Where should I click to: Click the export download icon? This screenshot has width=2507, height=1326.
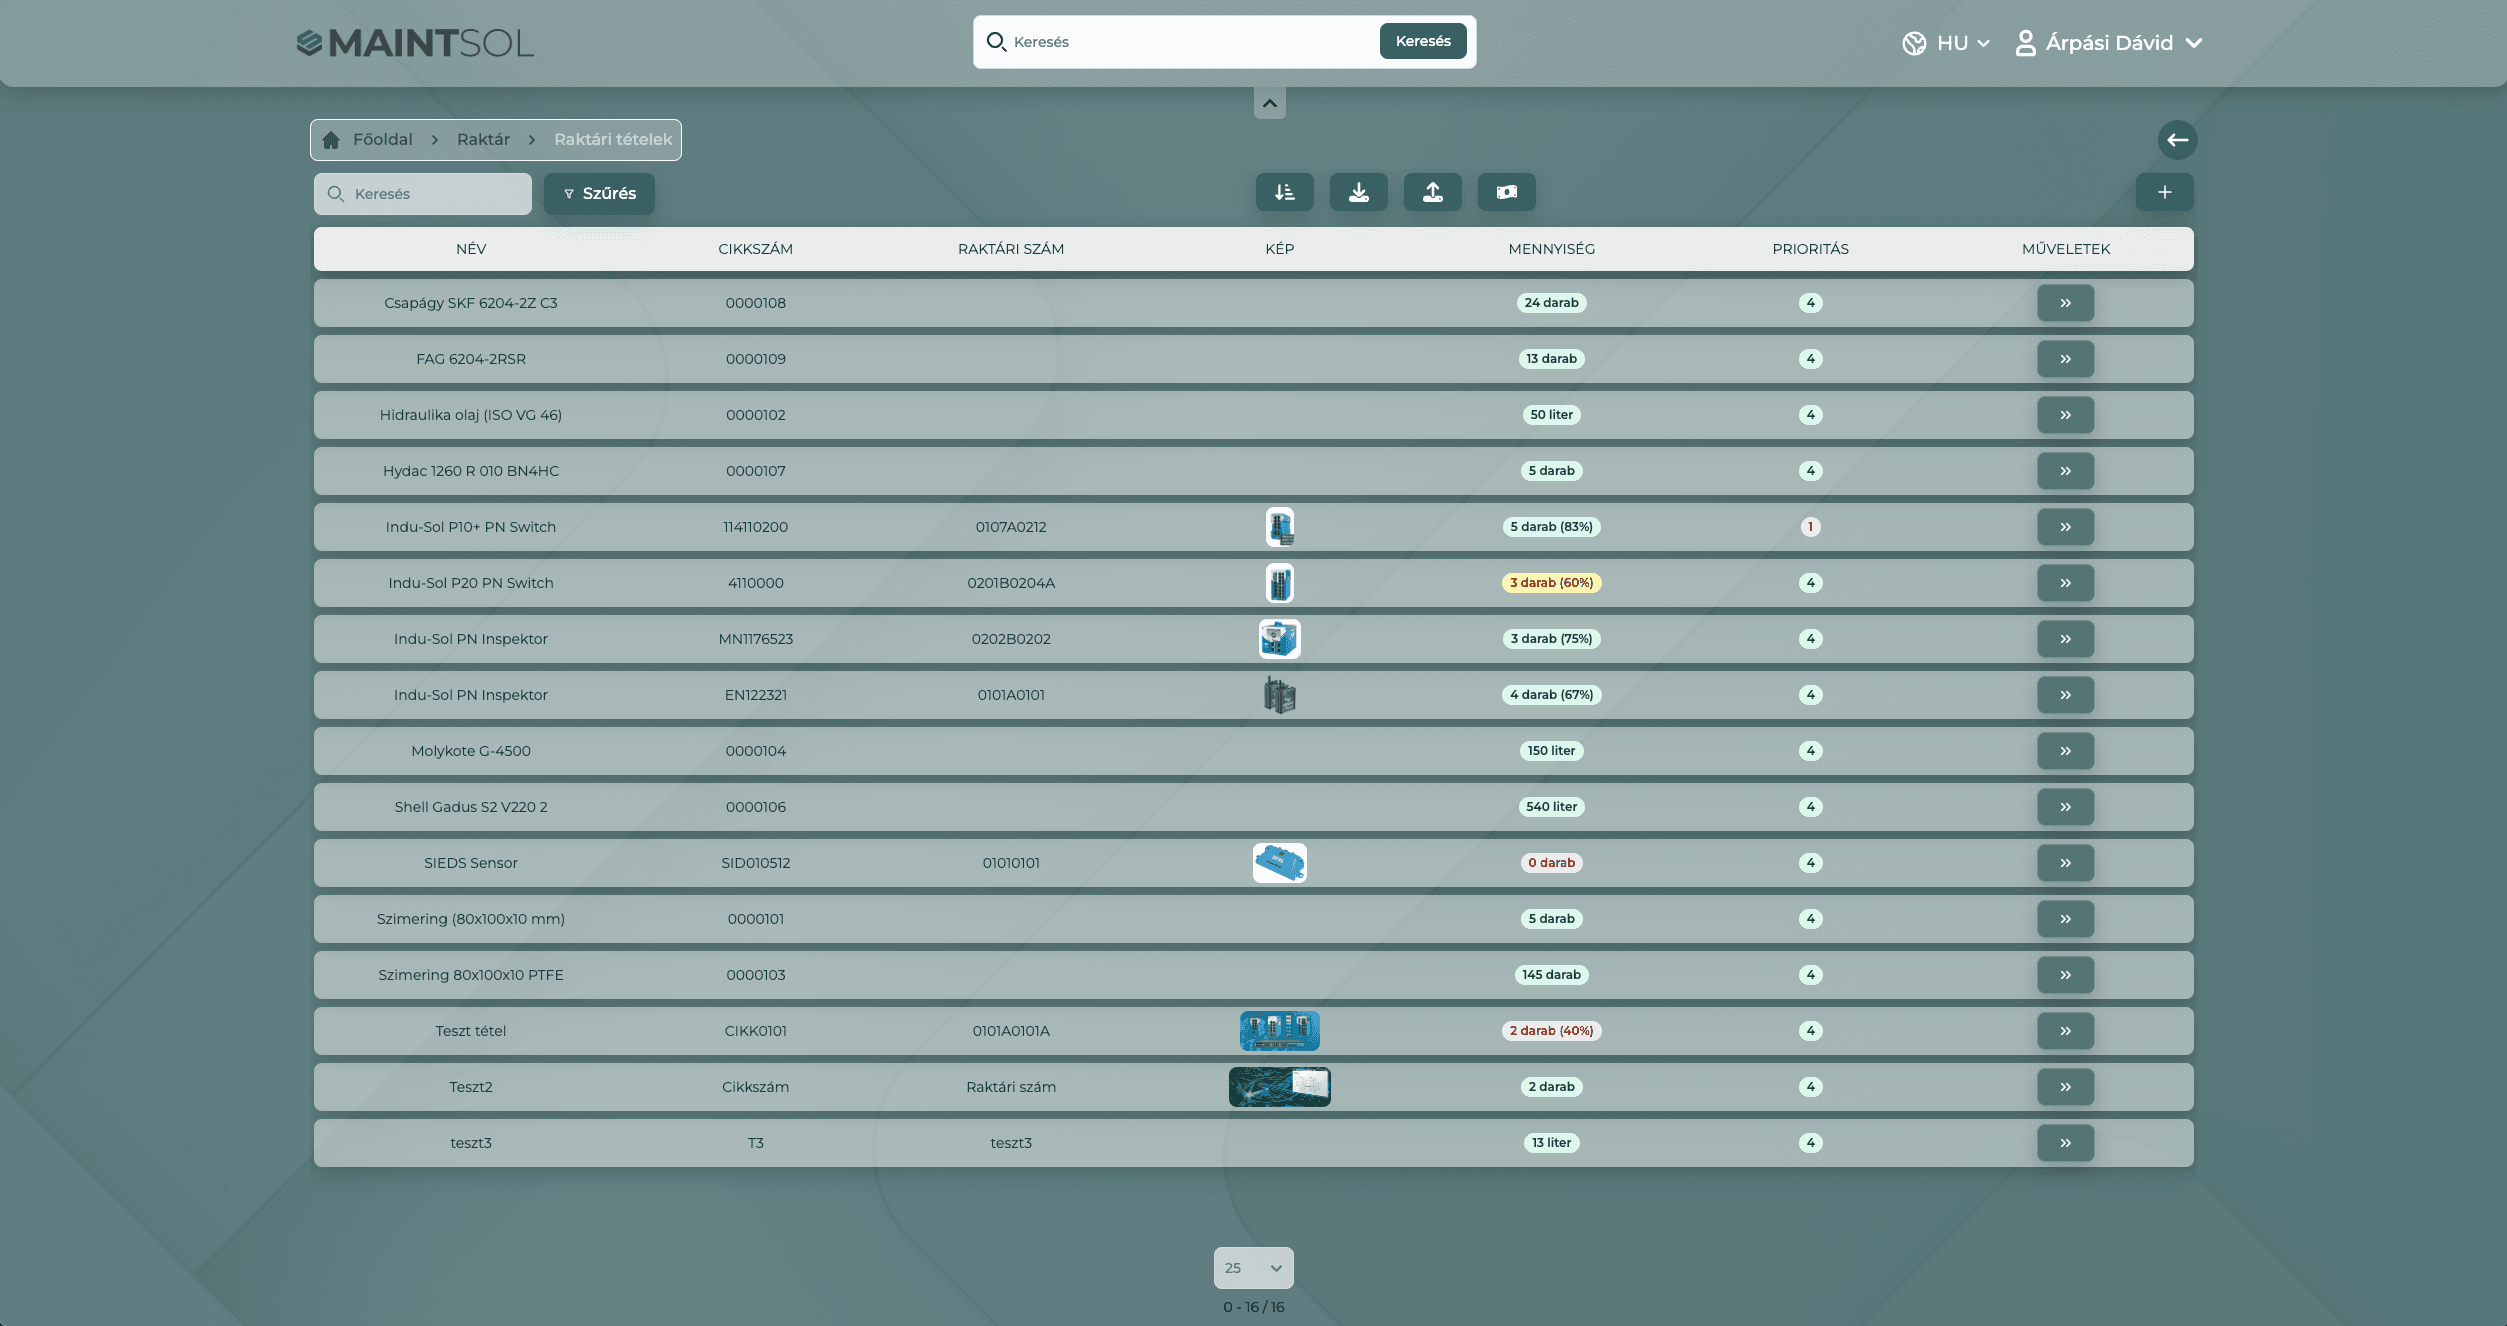point(1358,192)
